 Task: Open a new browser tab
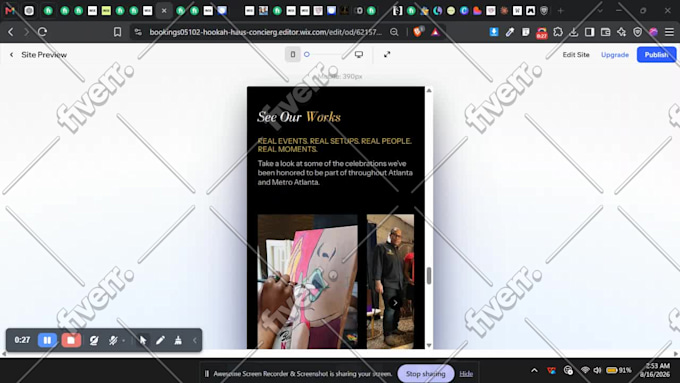[560, 10]
